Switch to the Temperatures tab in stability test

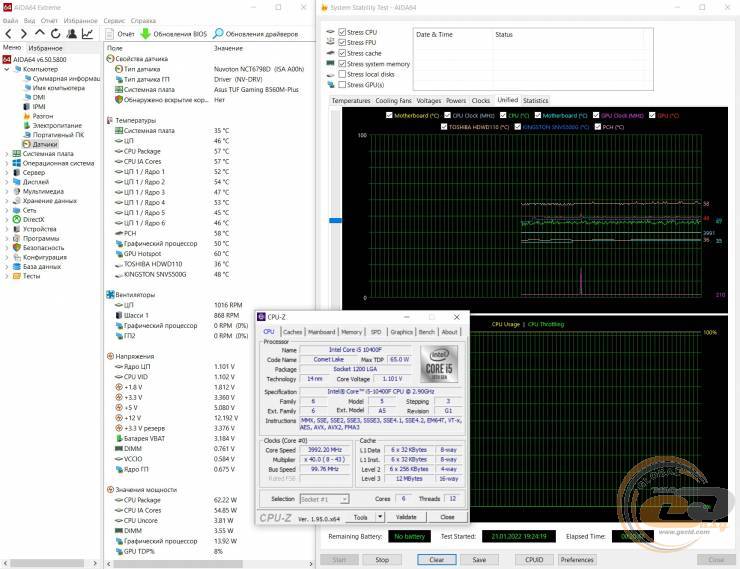(x=351, y=100)
